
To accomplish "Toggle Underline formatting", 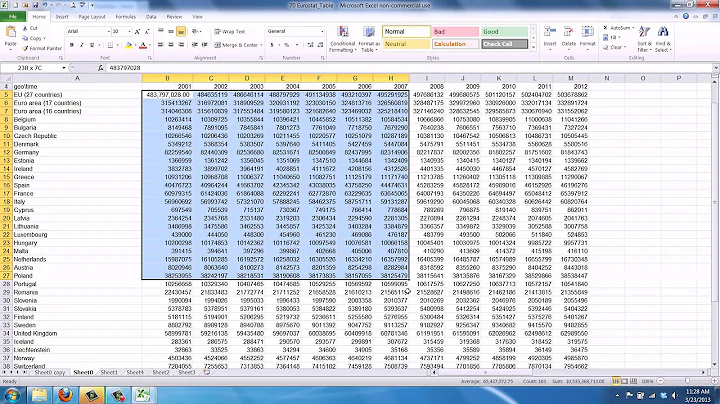I will click(x=92, y=45).
